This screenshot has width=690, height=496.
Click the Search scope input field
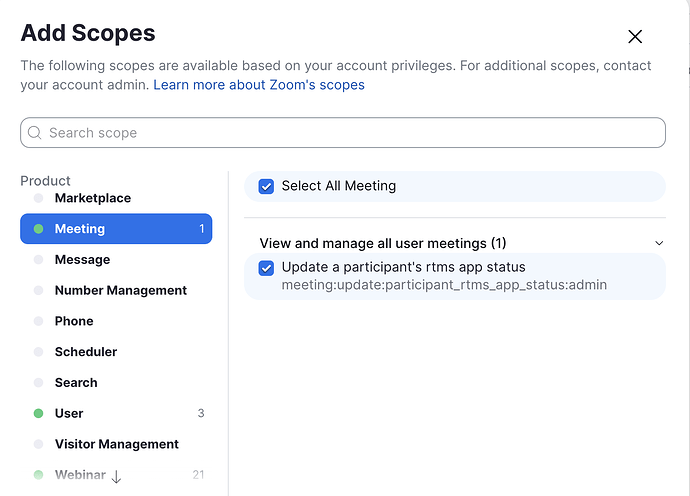[x=350, y=133]
